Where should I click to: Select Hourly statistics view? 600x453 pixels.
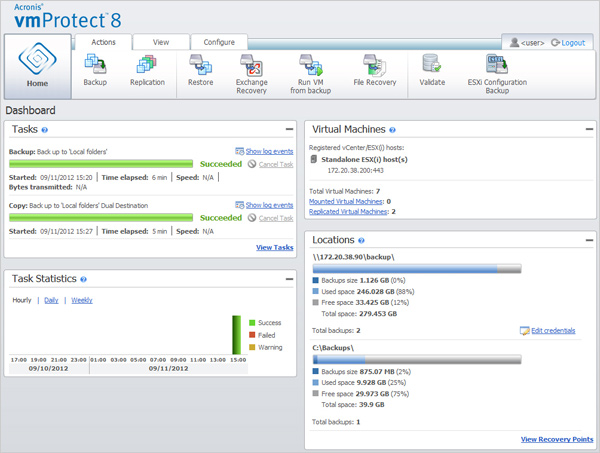click(x=22, y=300)
